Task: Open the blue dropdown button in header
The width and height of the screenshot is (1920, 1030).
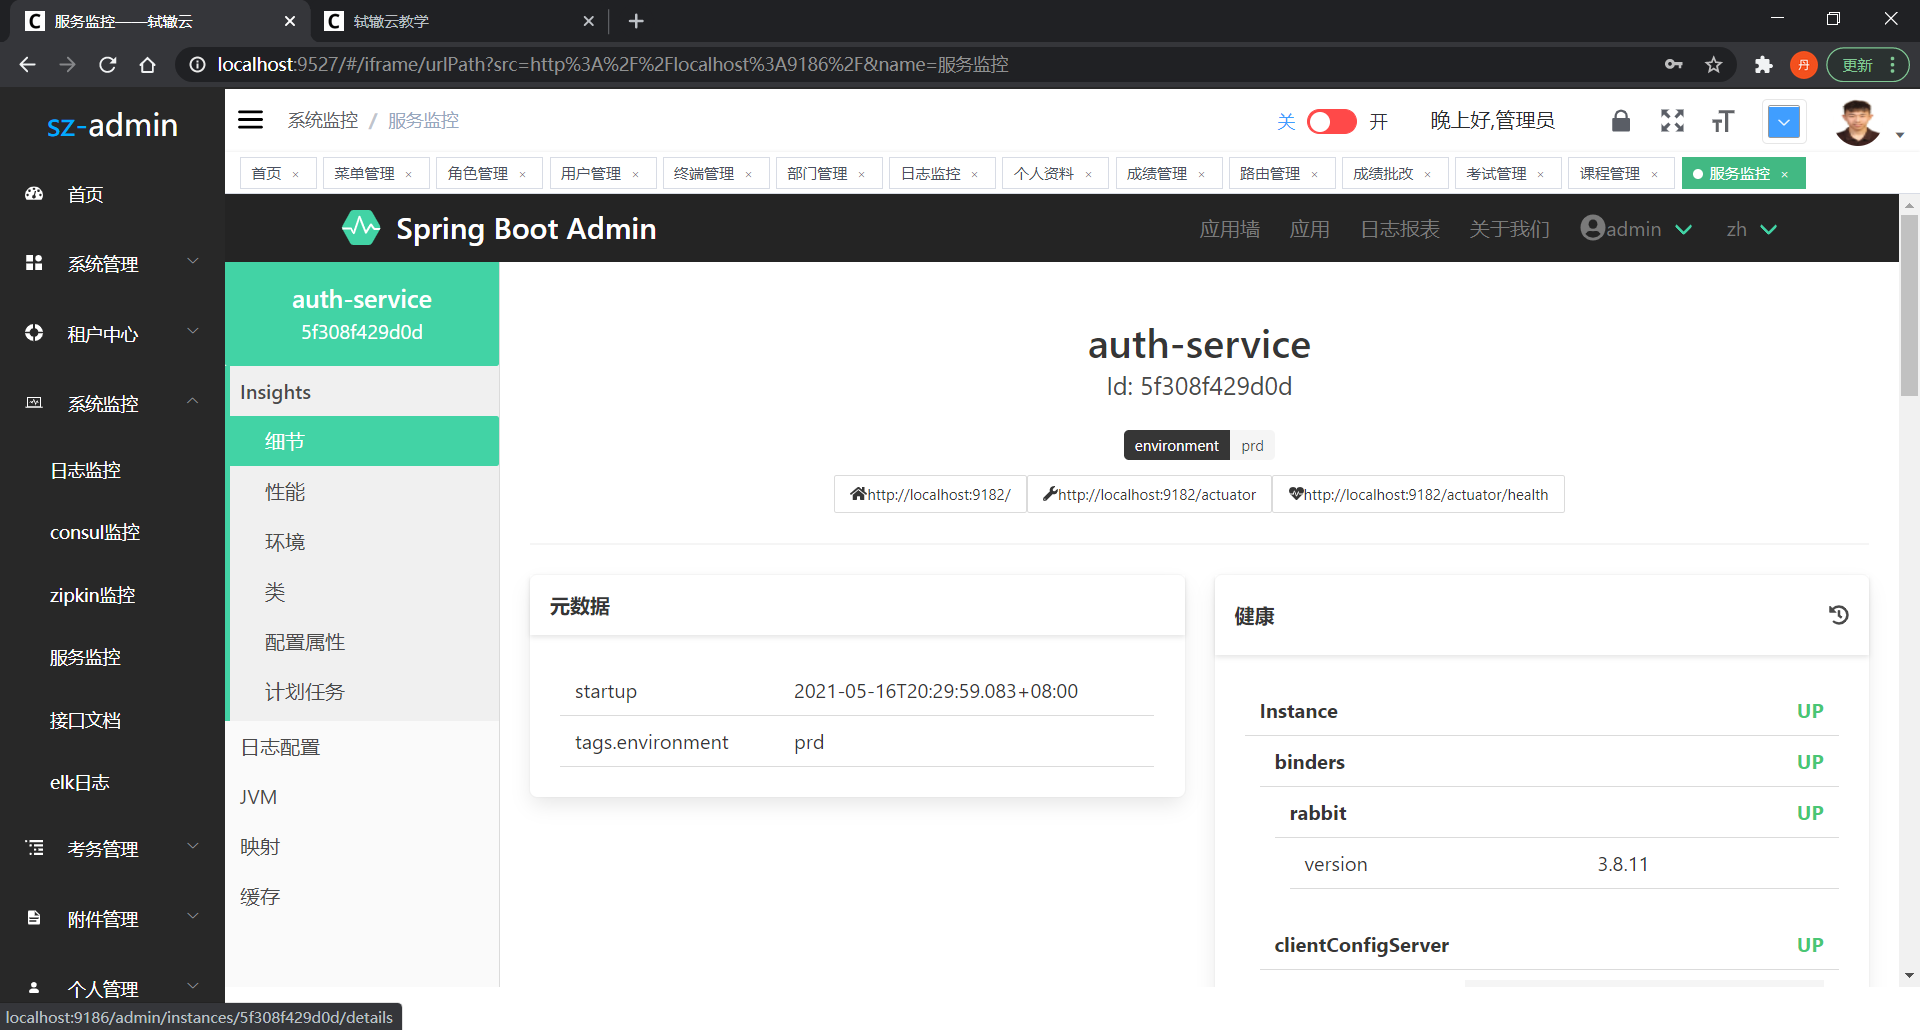Action: pos(1784,122)
